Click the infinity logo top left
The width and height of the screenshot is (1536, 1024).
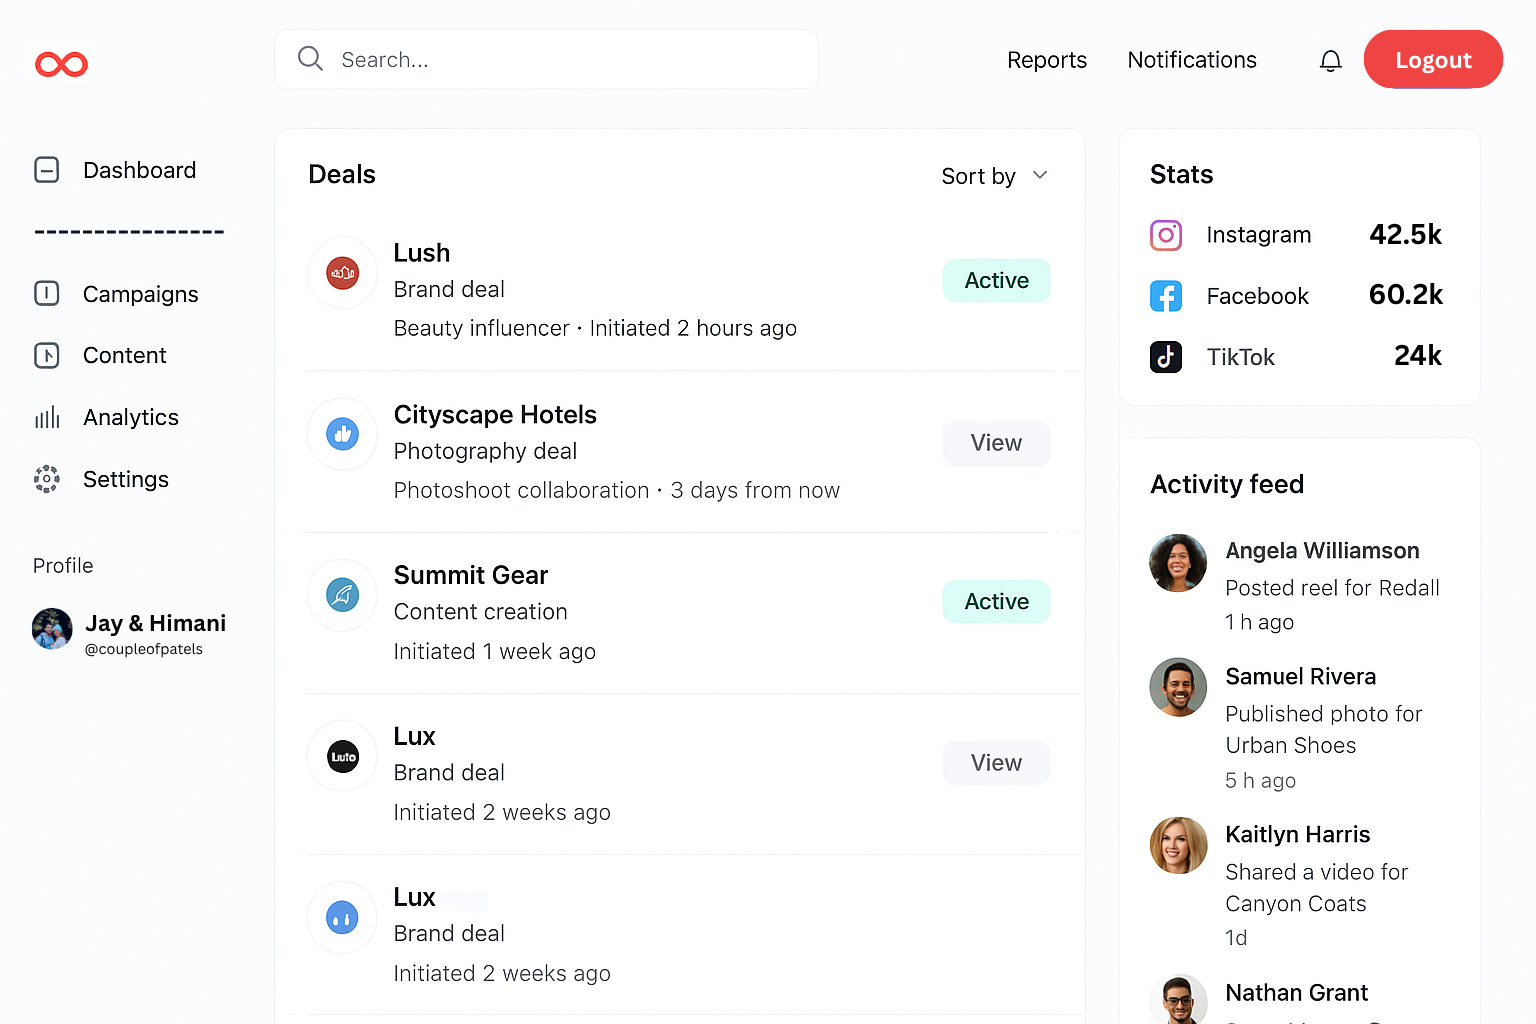pos(60,63)
